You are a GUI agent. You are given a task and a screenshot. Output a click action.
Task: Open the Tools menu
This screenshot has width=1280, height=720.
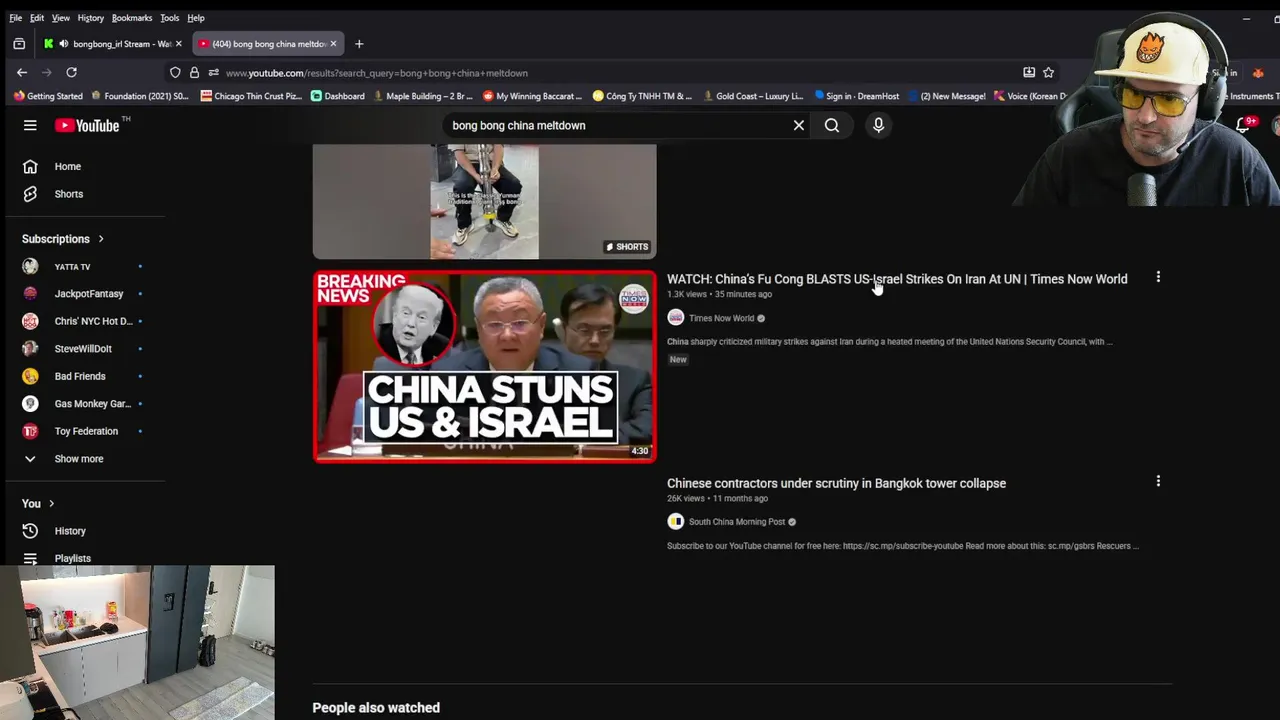pos(170,18)
